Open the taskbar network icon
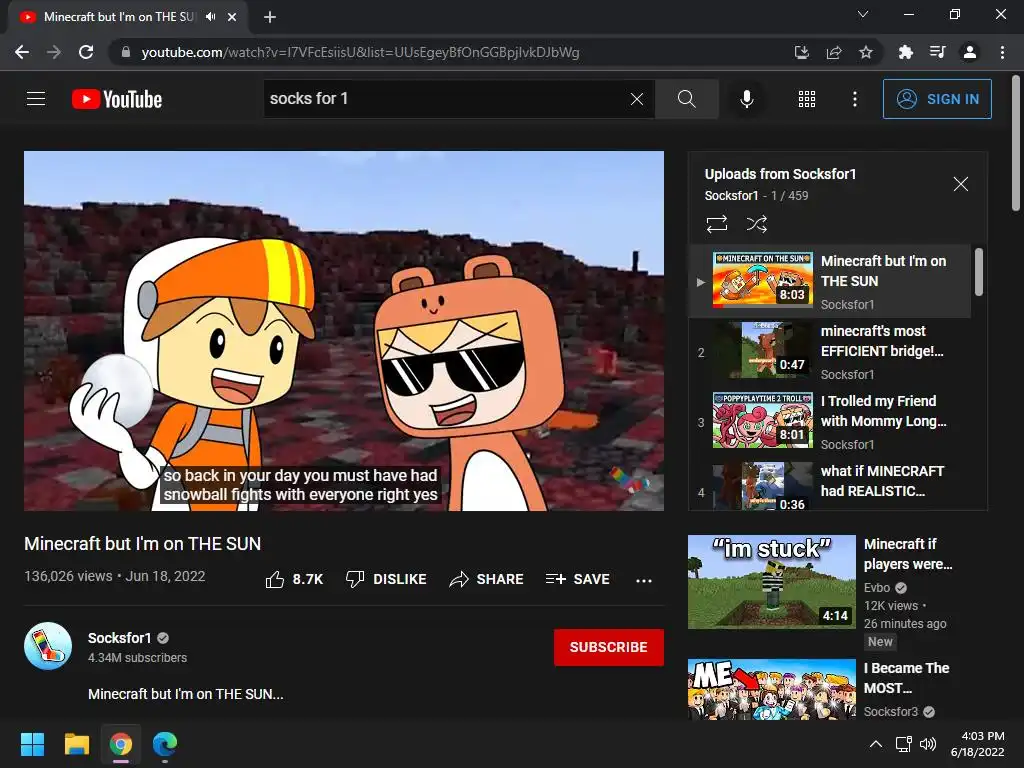The image size is (1024, 768). pyautogui.click(x=903, y=744)
